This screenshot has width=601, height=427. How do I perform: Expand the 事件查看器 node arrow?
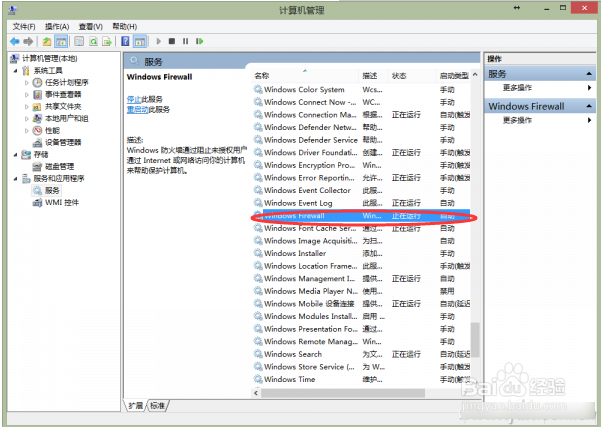coord(26,95)
